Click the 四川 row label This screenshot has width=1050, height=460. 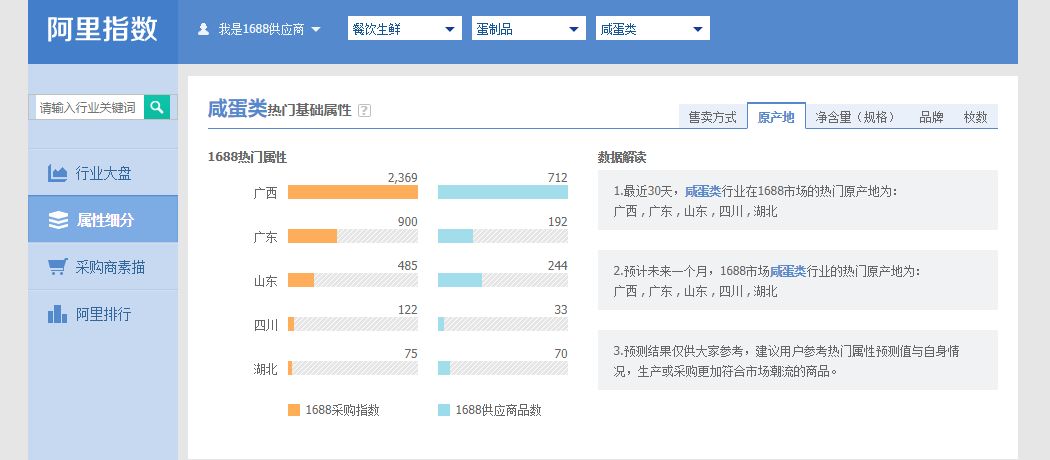tap(265, 325)
